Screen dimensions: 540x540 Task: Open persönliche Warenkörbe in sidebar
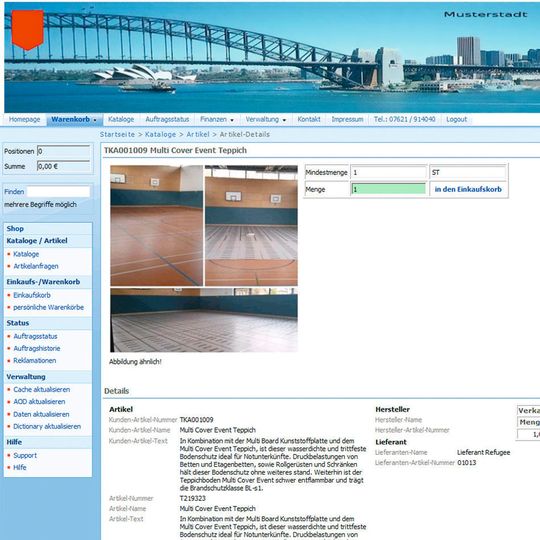coord(49,307)
